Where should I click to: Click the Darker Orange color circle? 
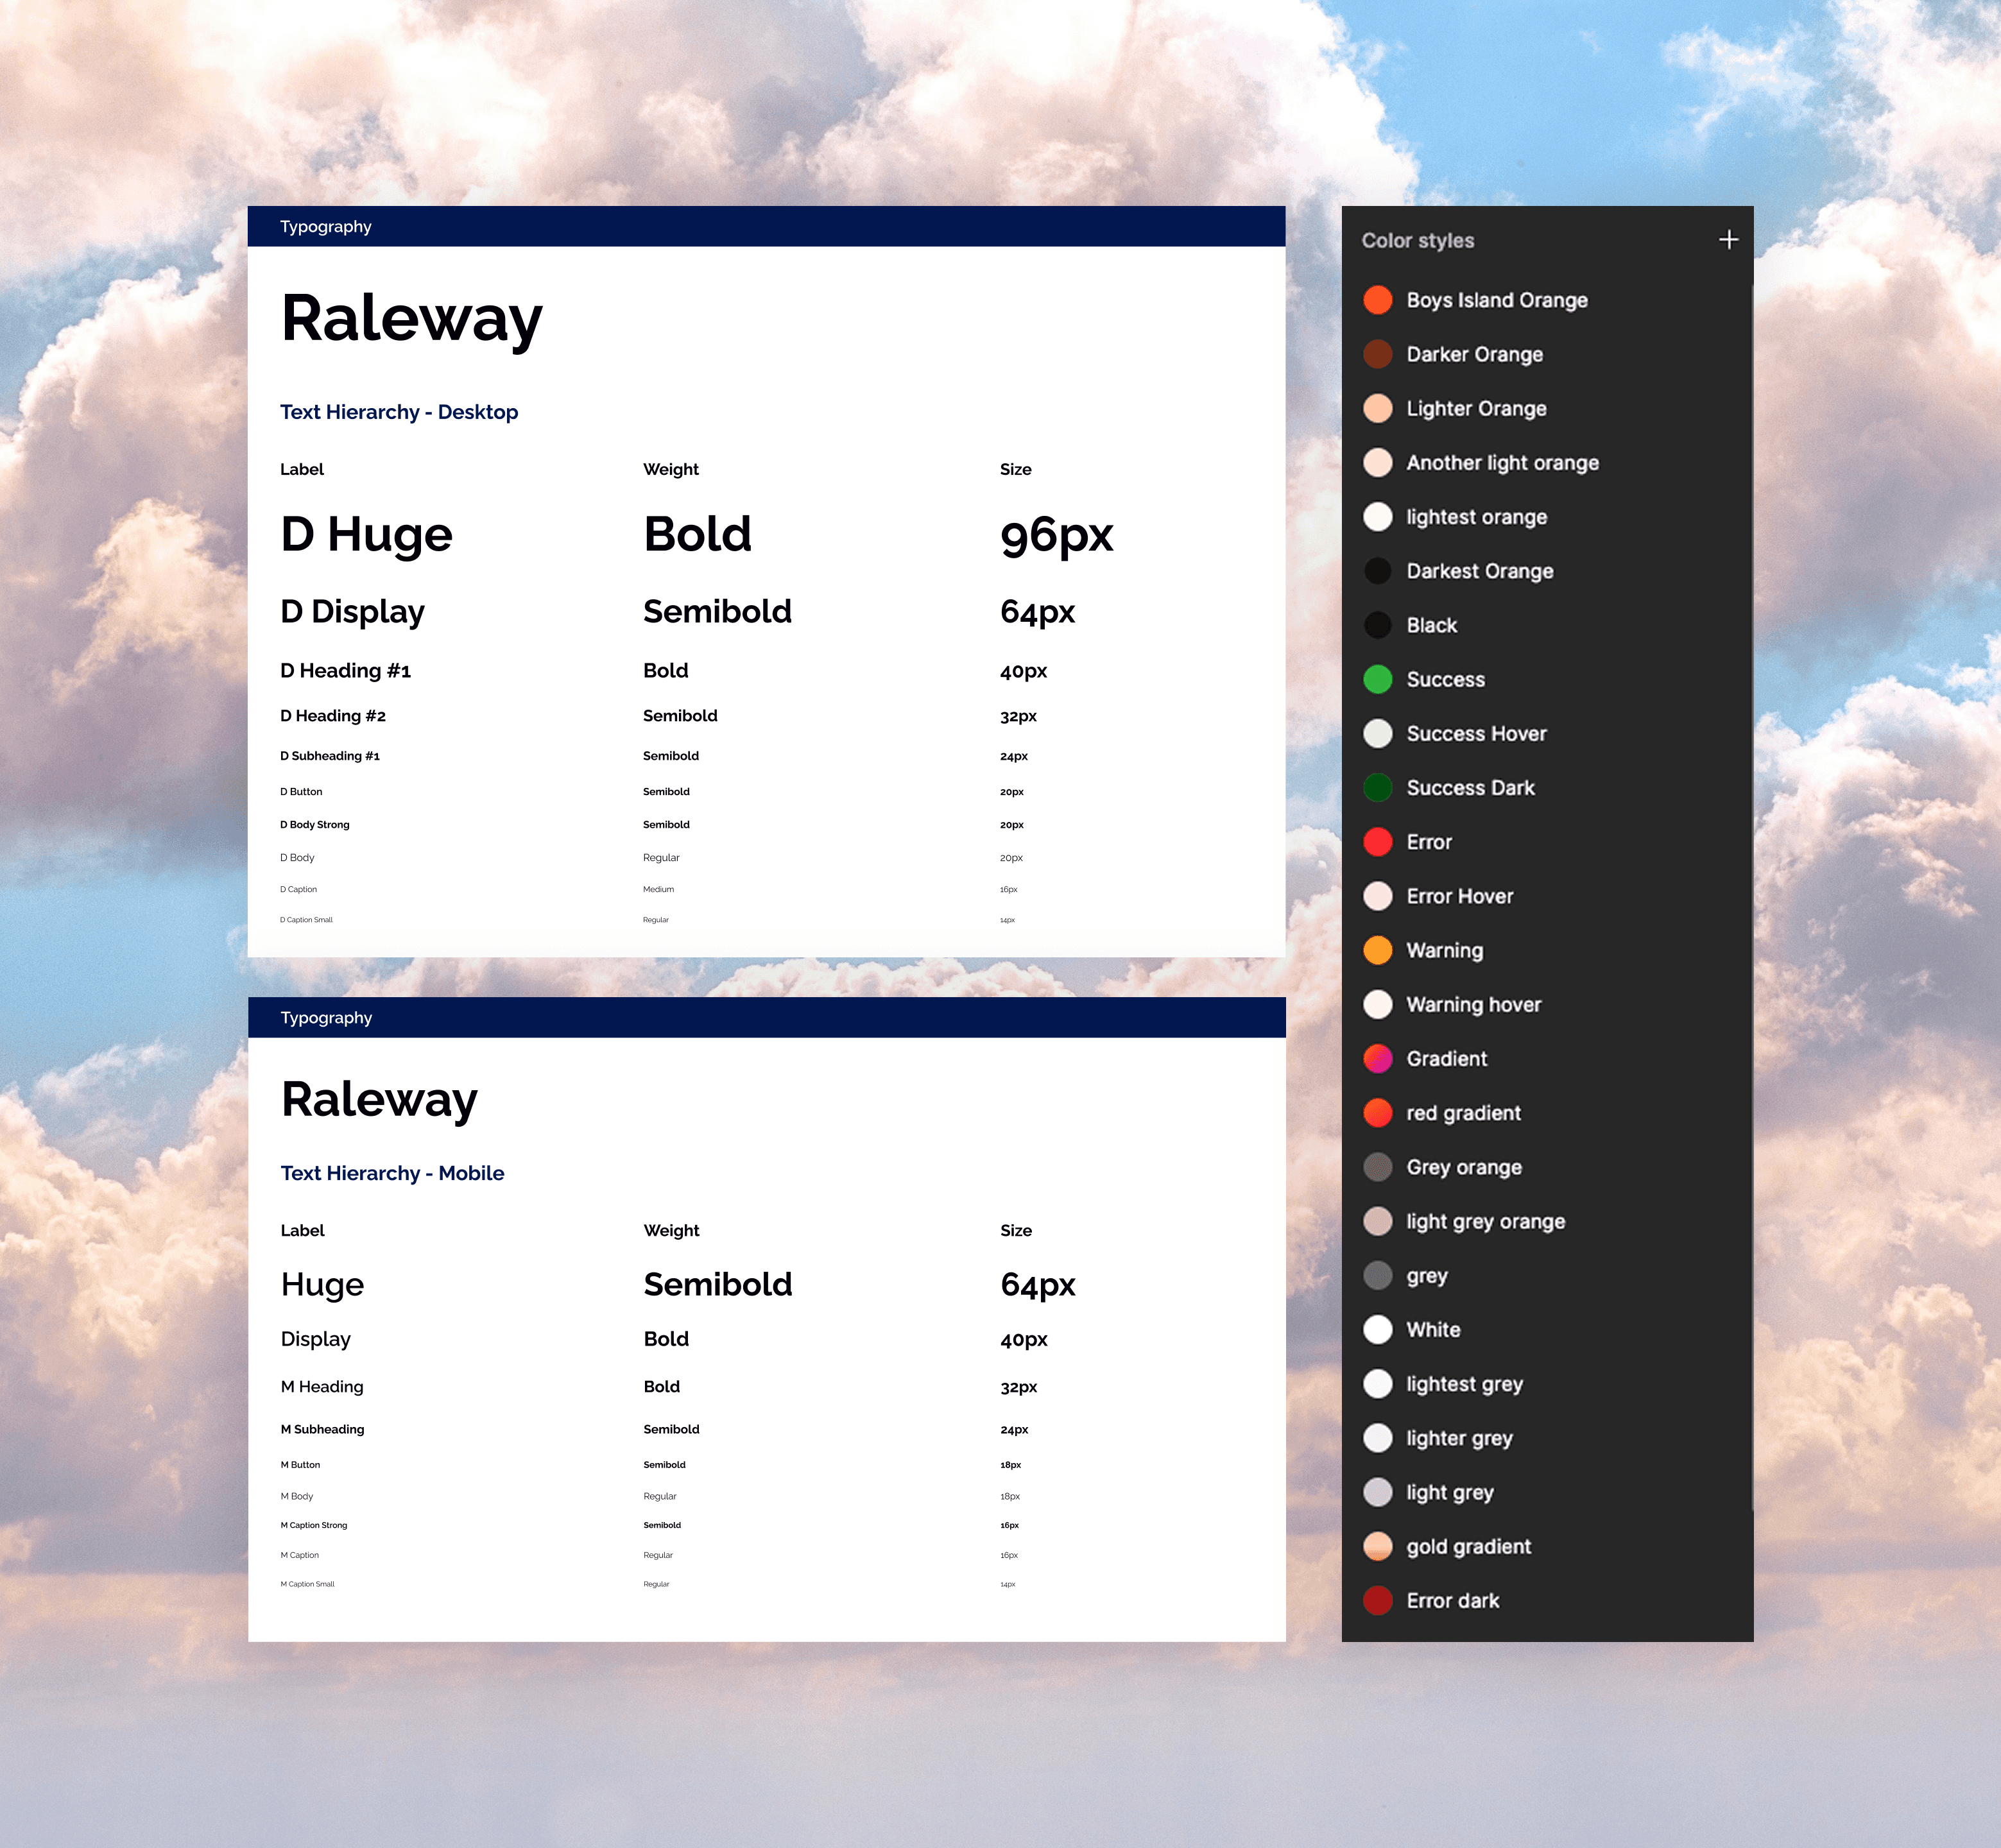pos(1377,354)
